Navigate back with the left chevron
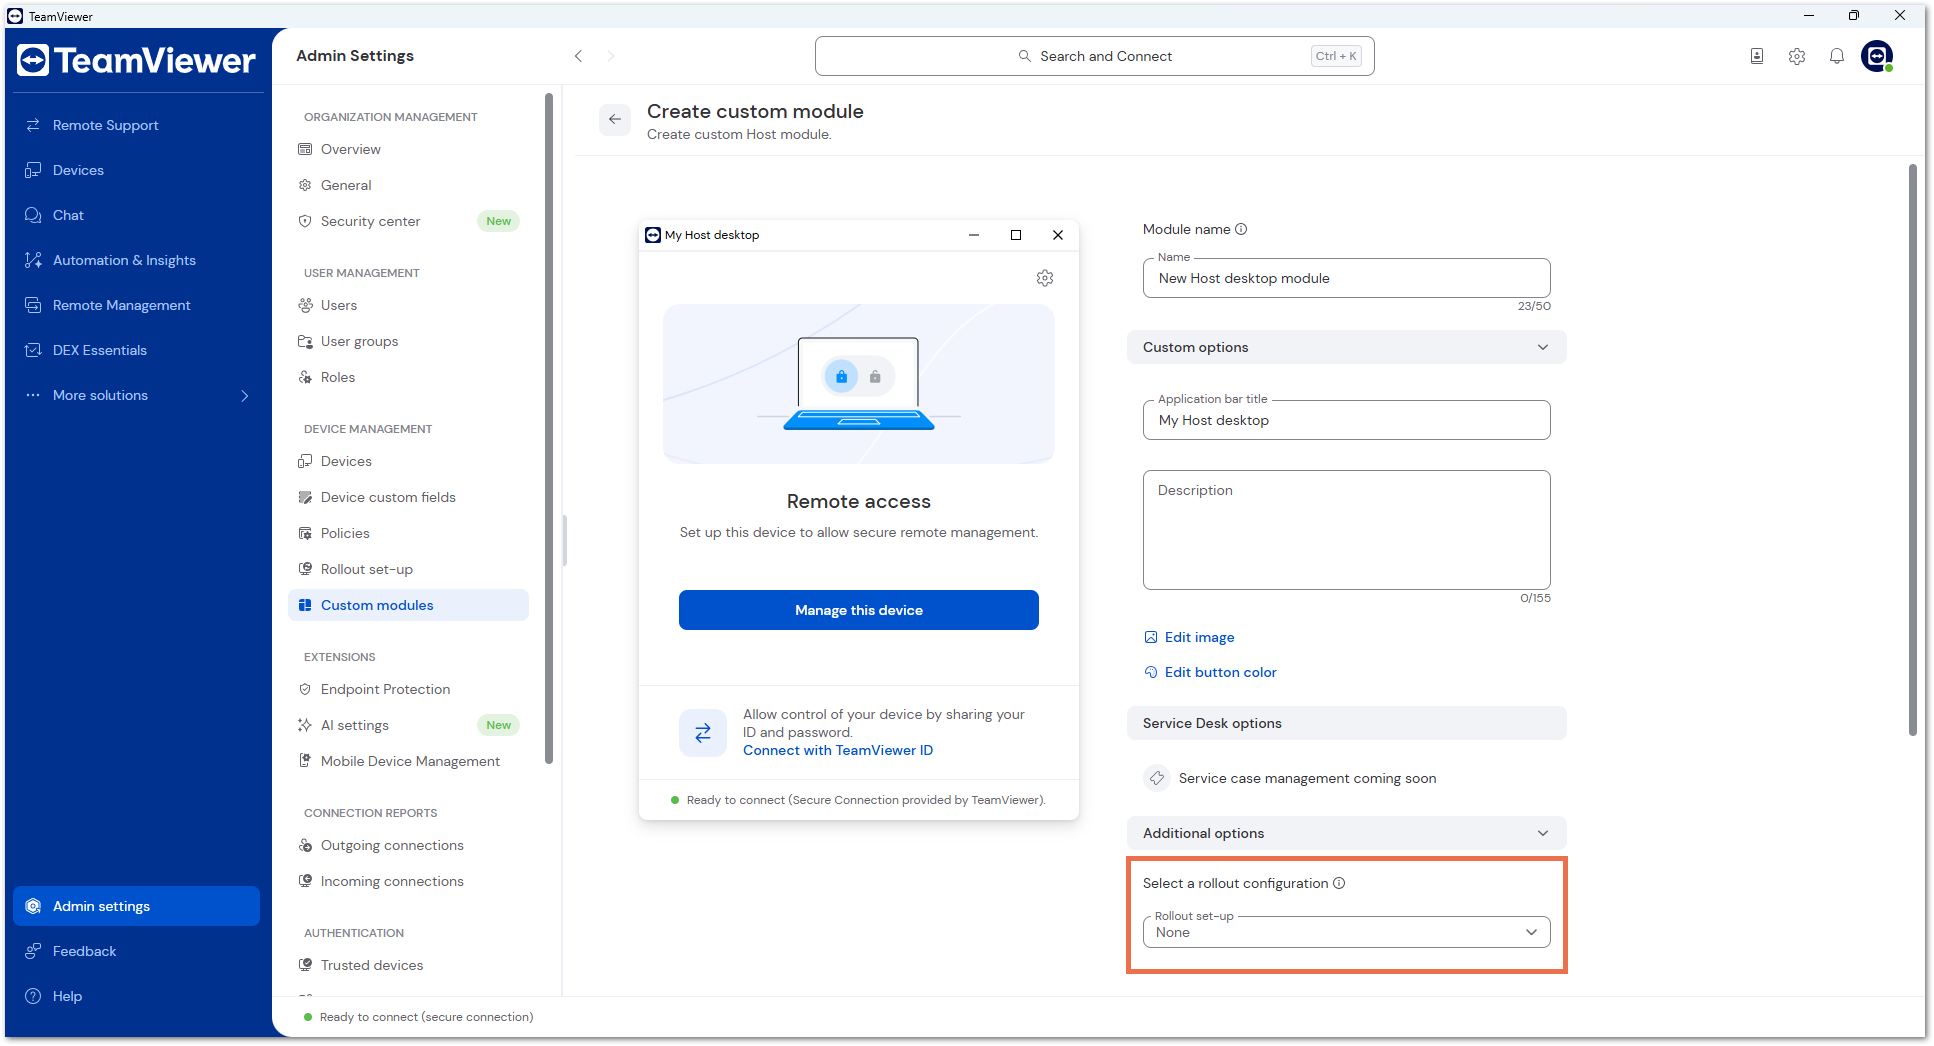Screen dimensions: 1934x1046 tap(578, 56)
